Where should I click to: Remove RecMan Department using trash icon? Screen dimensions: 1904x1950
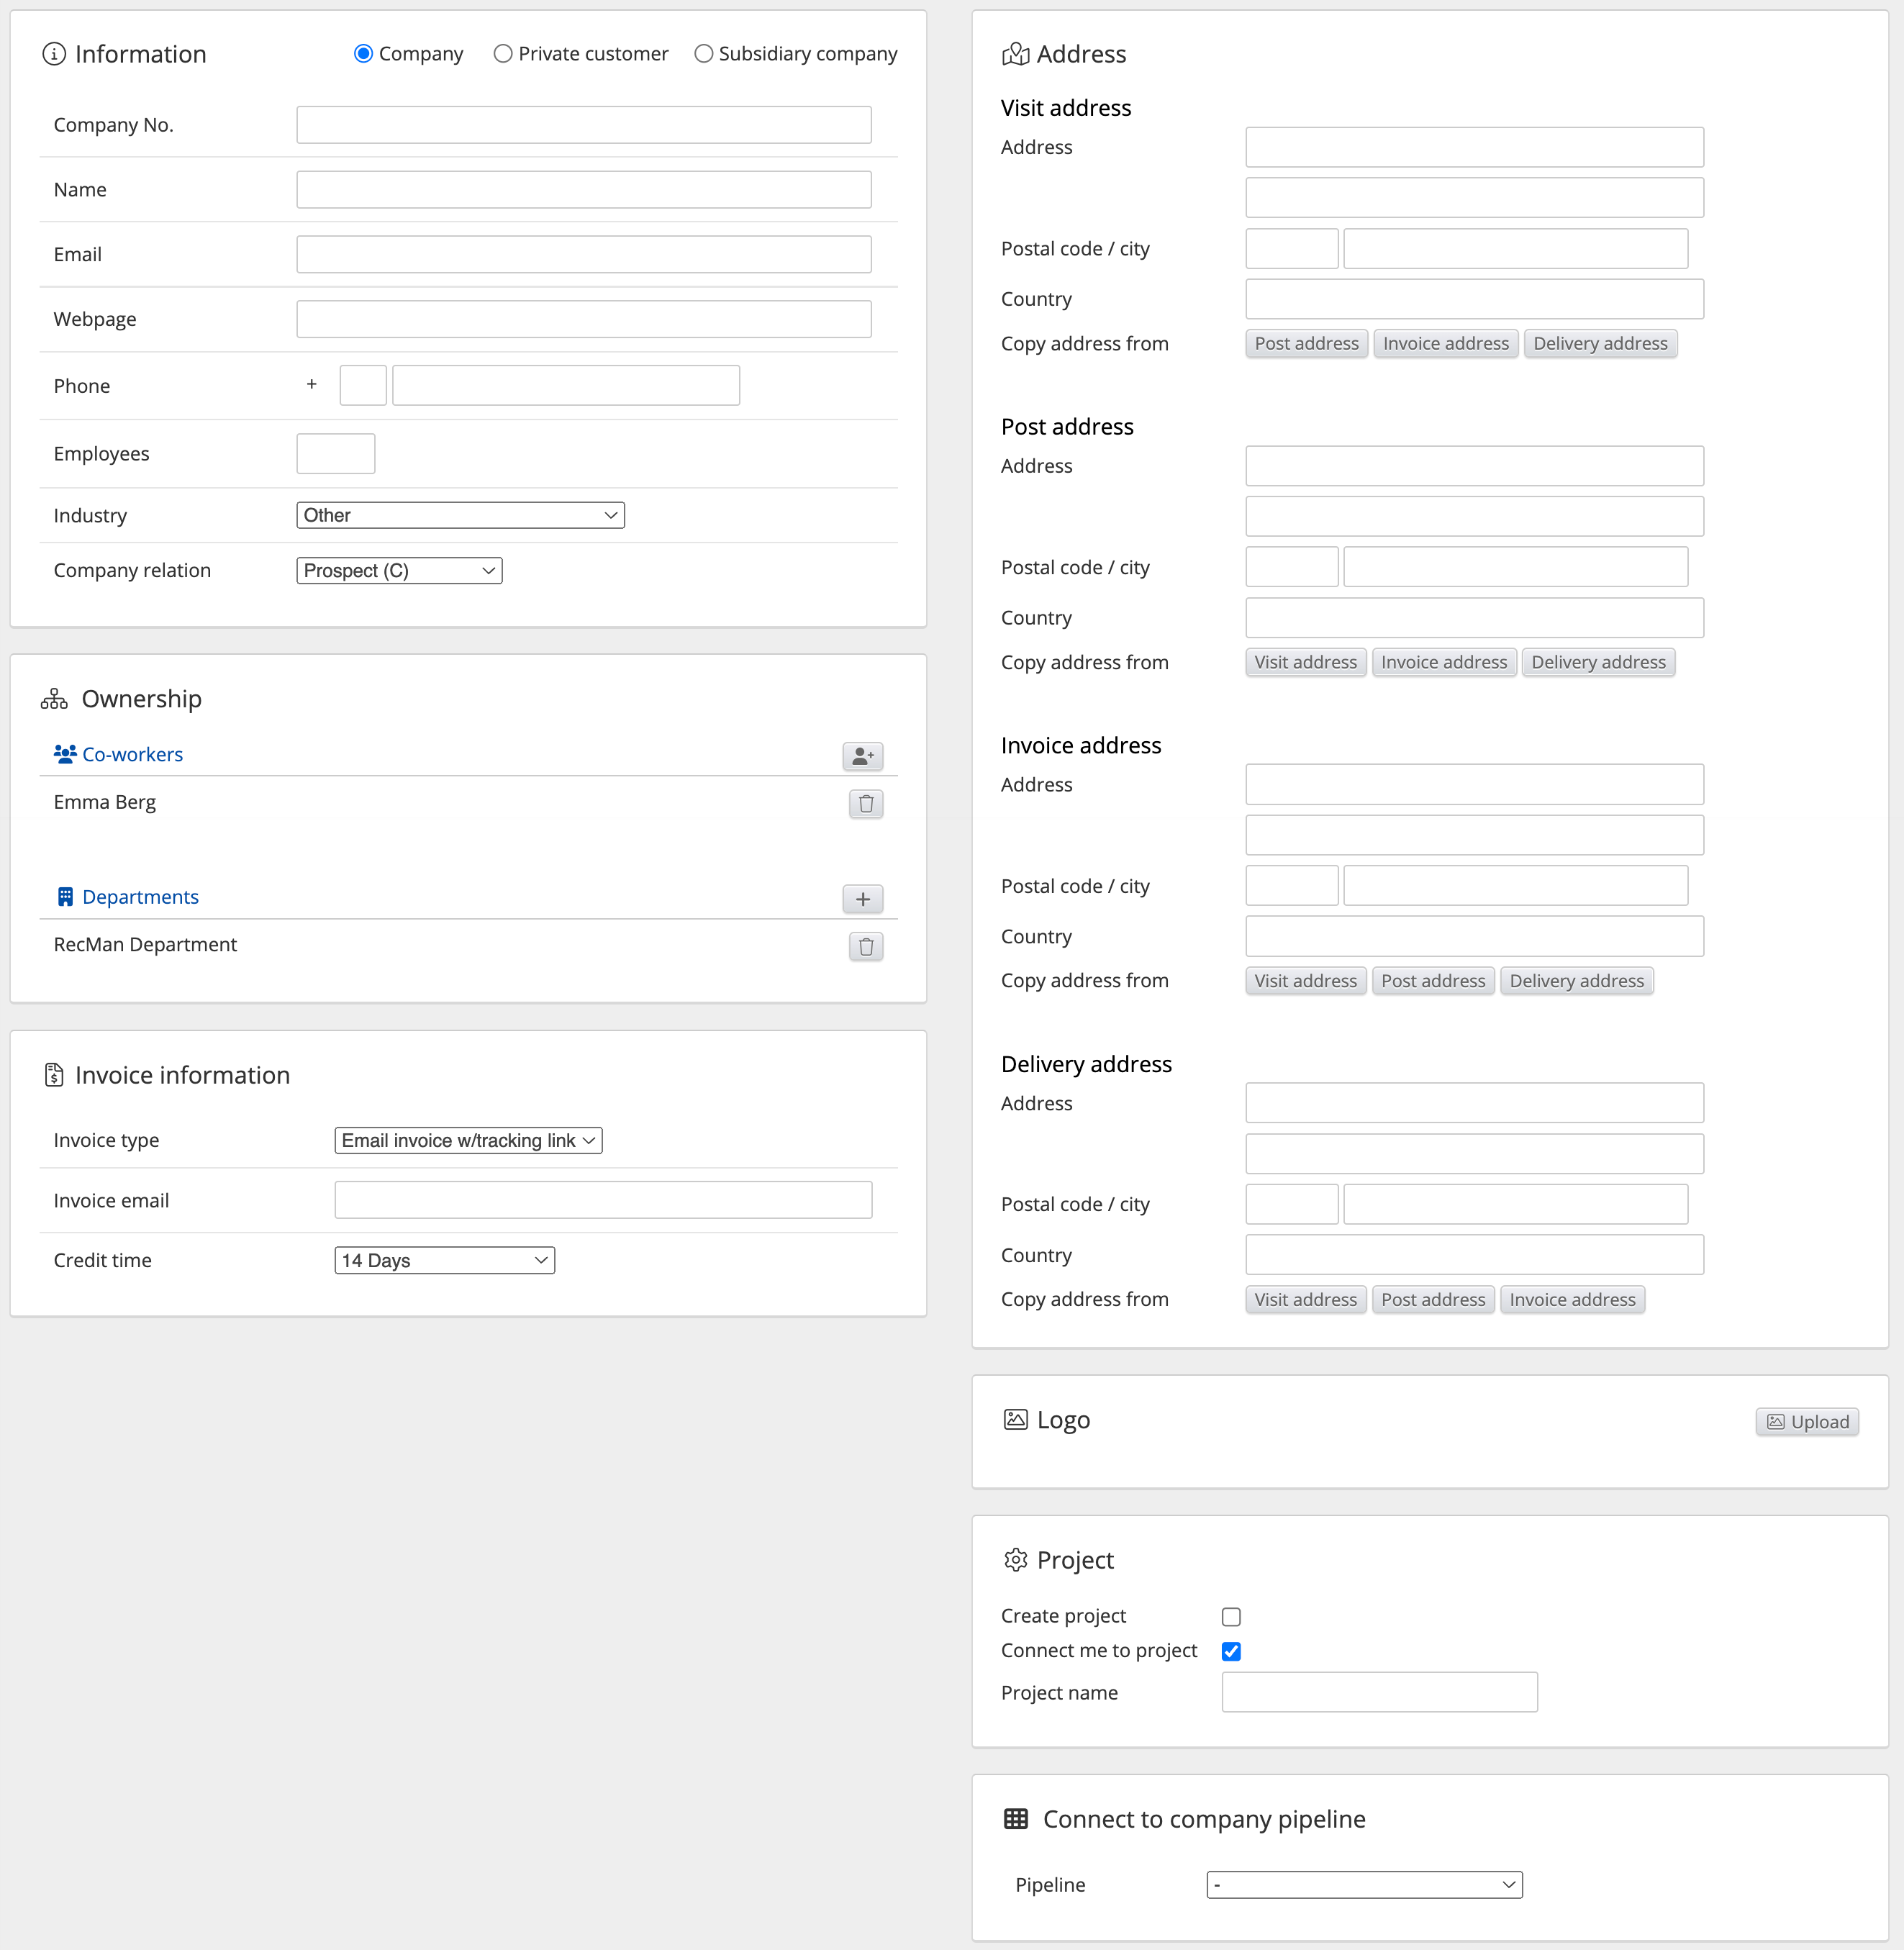point(865,946)
